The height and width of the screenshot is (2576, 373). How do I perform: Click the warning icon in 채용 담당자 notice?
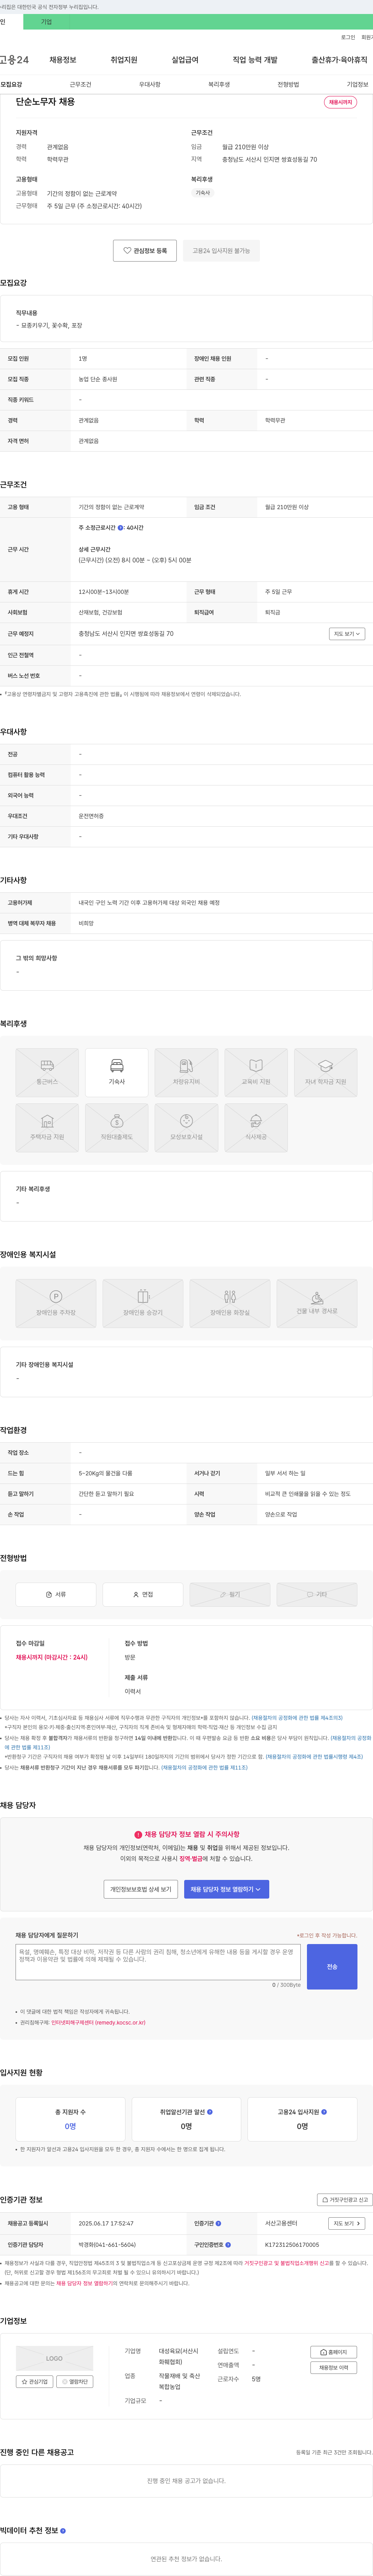tap(138, 1835)
